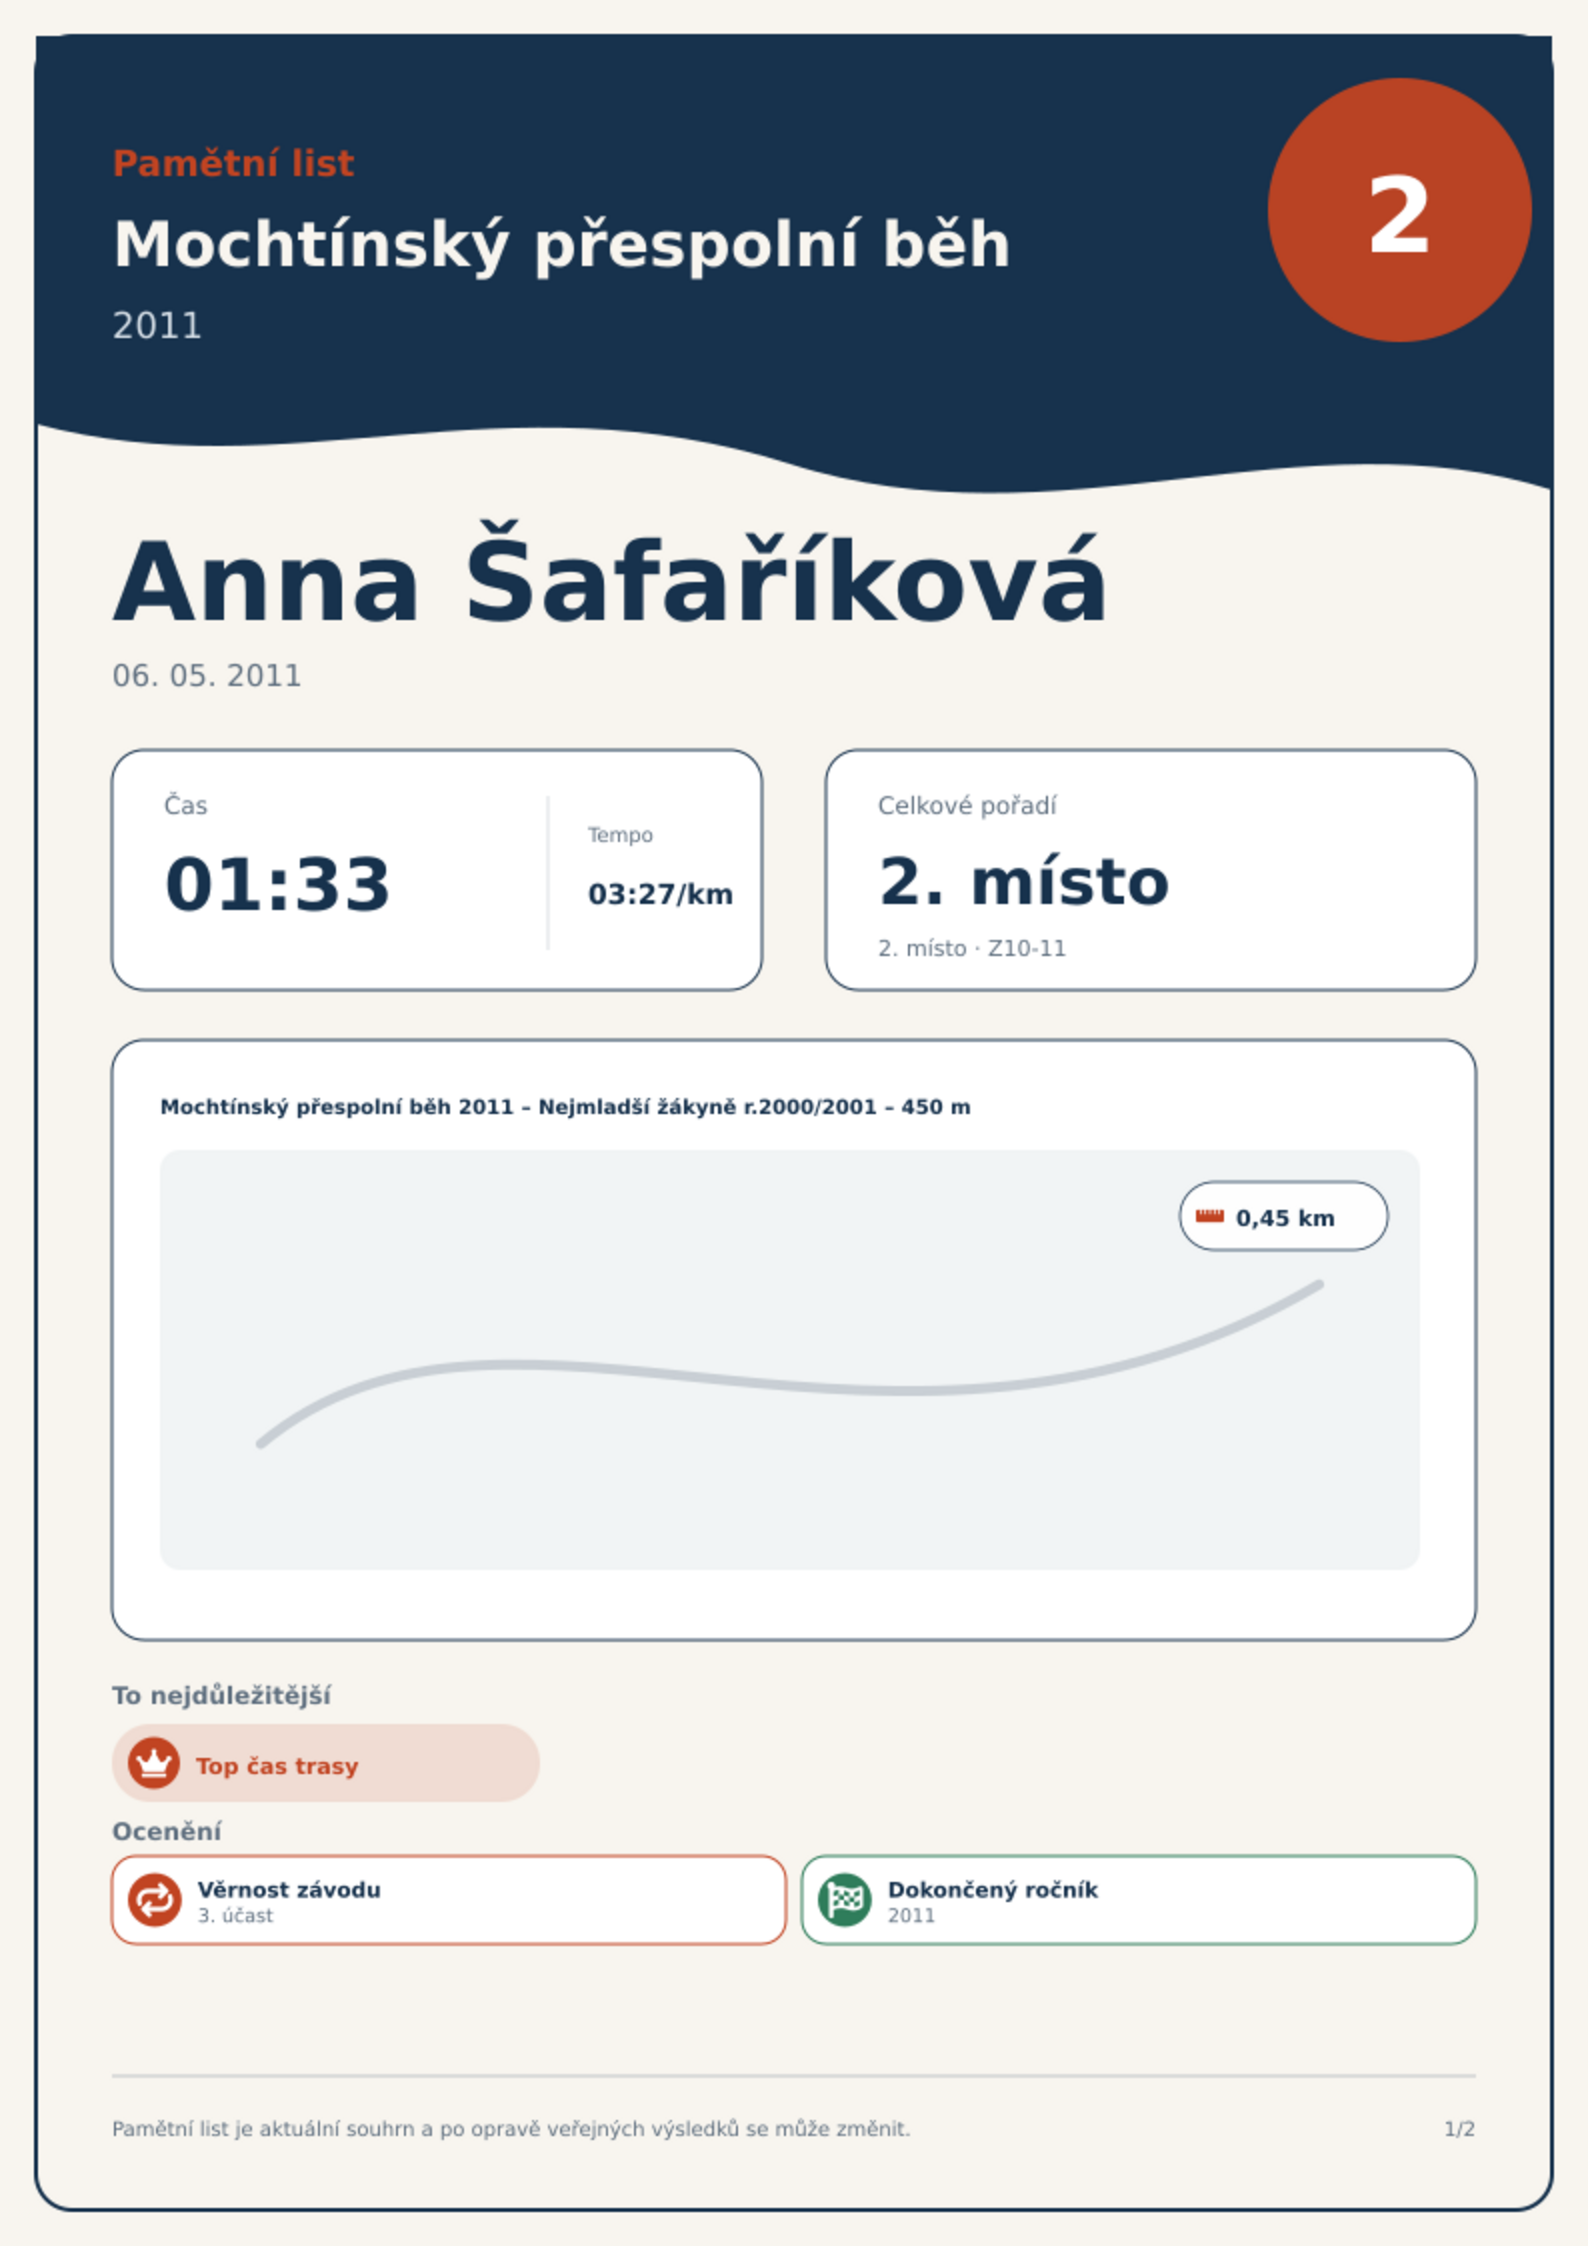Click the Mochtínský přespolní běh header title
Viewport: 1588px width, 2246px height.
(x=561, y=245)
